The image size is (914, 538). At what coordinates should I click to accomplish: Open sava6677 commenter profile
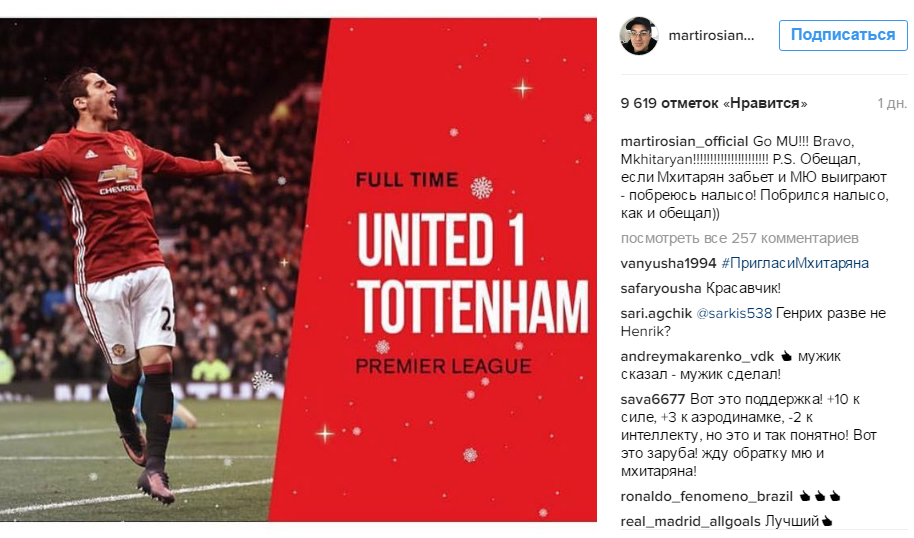pyautogui.click(x=652, y=399)
